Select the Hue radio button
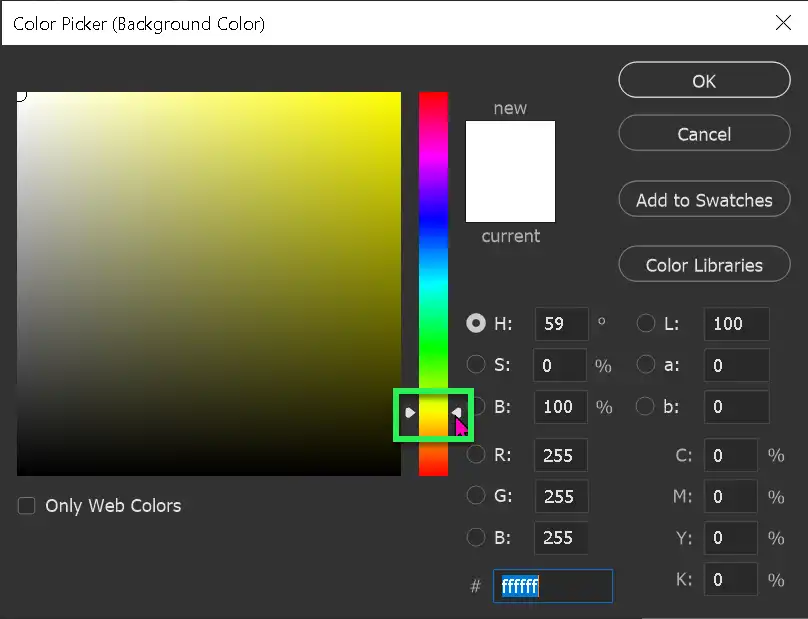Screen dimensions: 808x619 [476, 323]
